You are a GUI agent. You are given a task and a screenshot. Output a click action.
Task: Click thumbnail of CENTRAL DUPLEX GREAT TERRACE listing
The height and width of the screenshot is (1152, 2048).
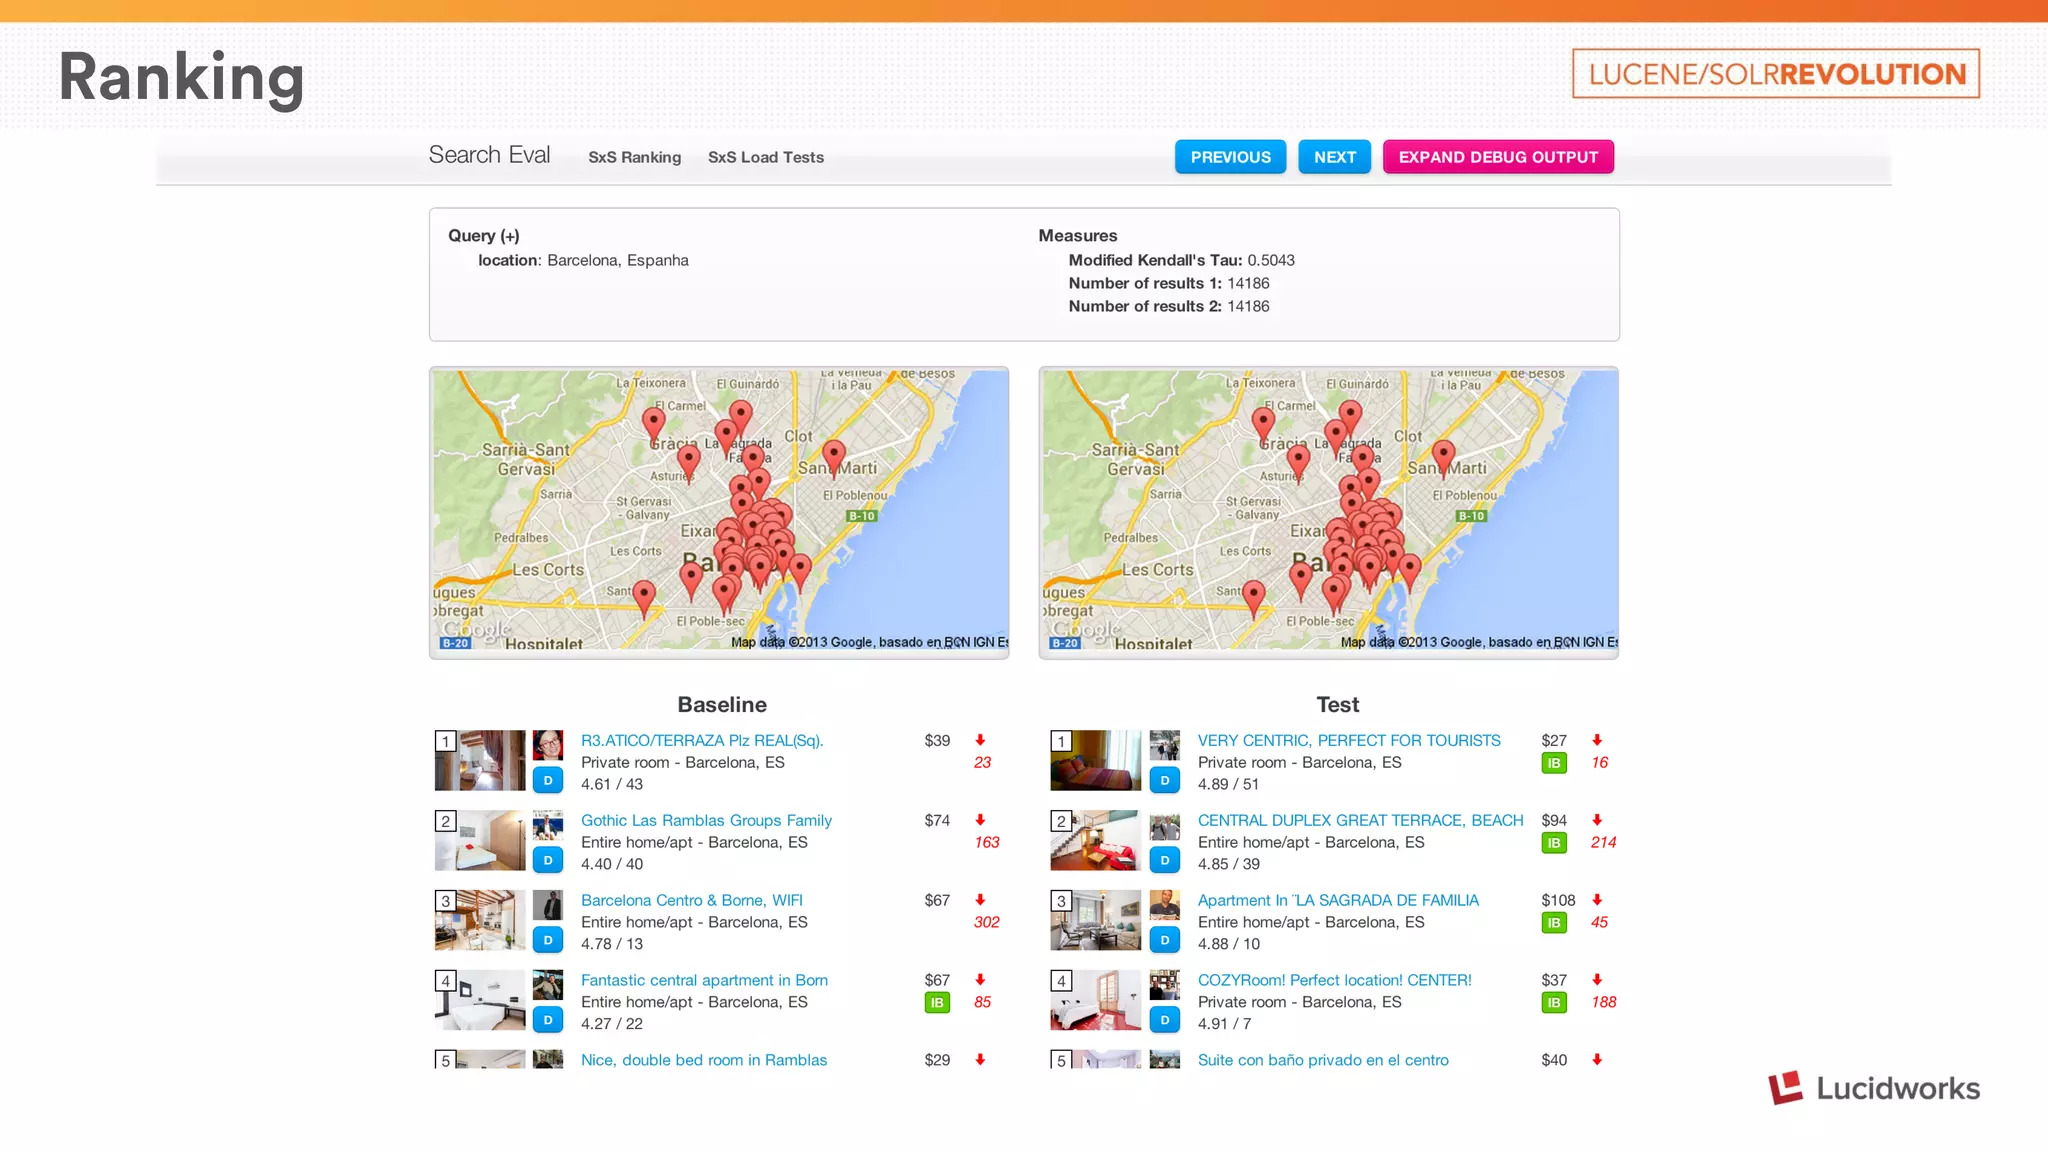pyautogui.click(x=1095, y=840)
